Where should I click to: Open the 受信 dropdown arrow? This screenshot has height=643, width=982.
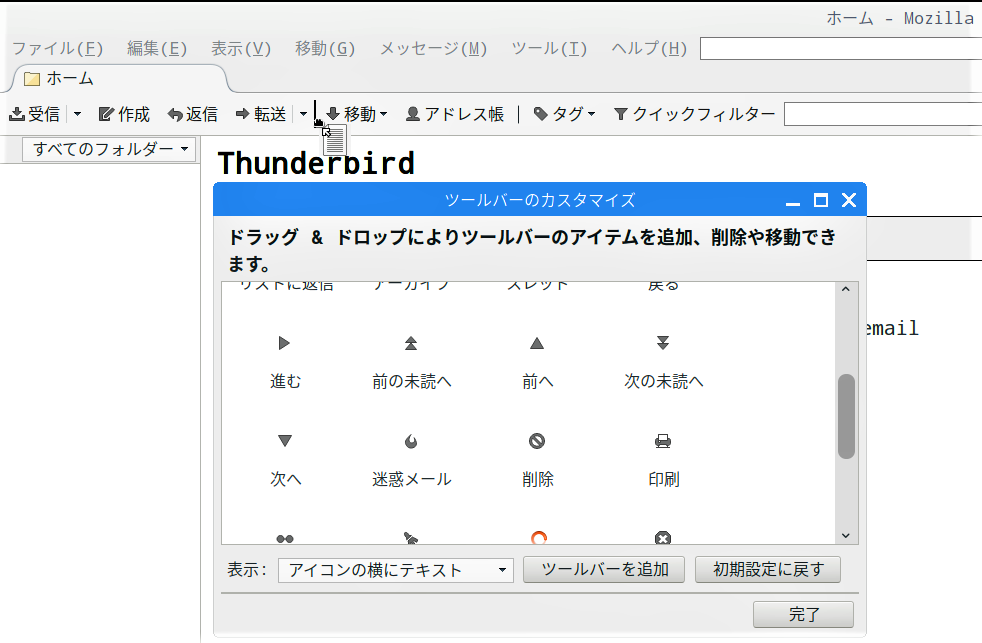78,114
